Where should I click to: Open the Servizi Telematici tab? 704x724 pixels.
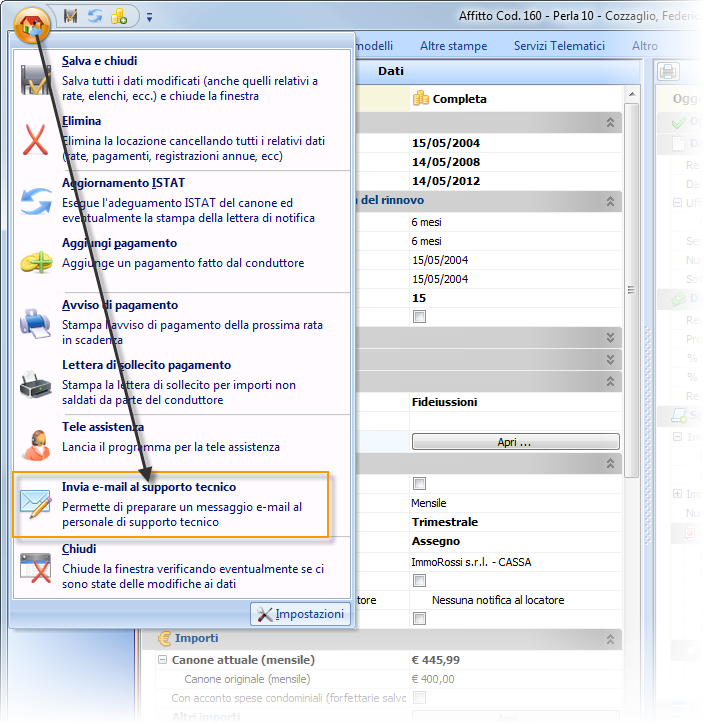(559, 46)
